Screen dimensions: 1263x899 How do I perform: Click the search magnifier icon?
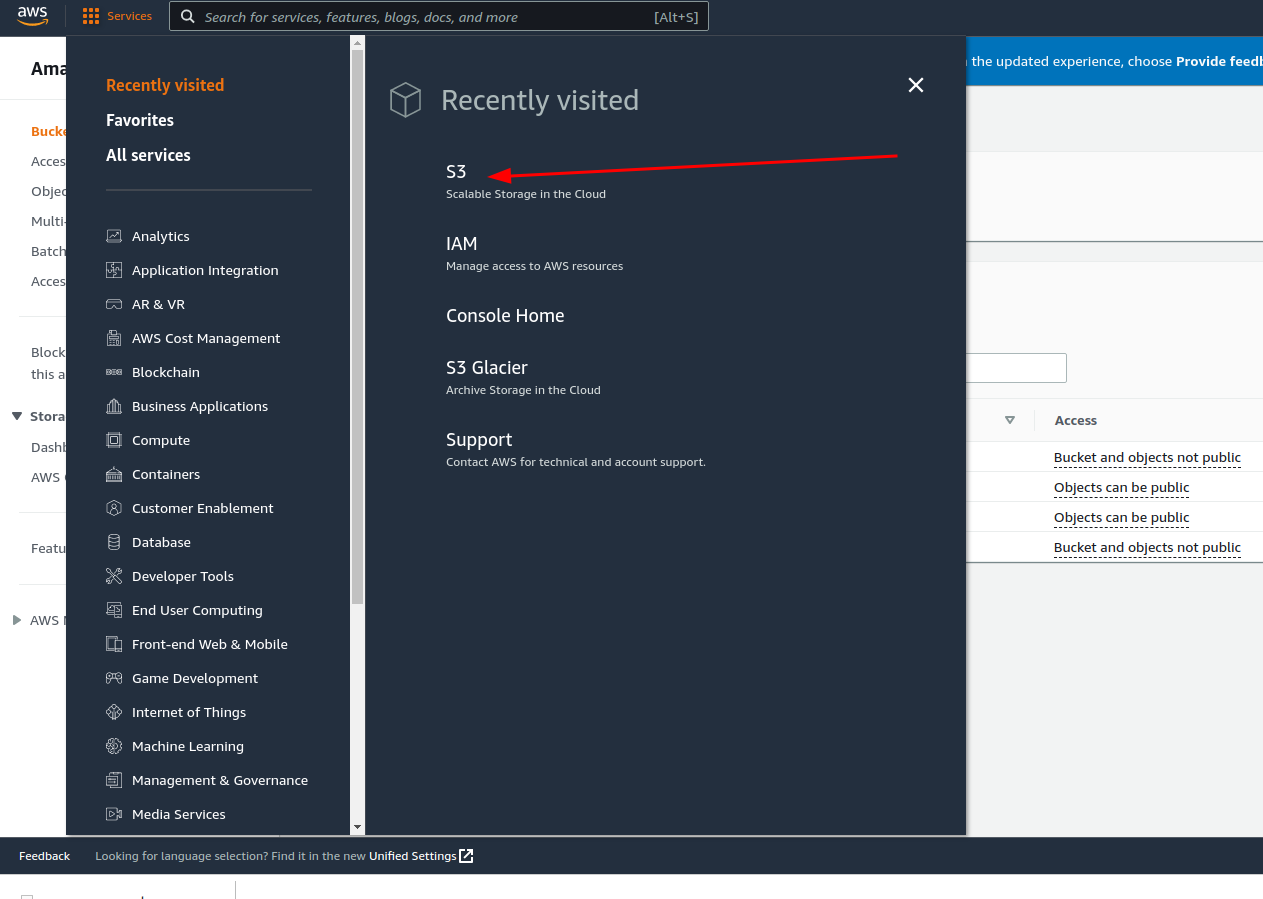pyautogui.click(x=188, y=17)
